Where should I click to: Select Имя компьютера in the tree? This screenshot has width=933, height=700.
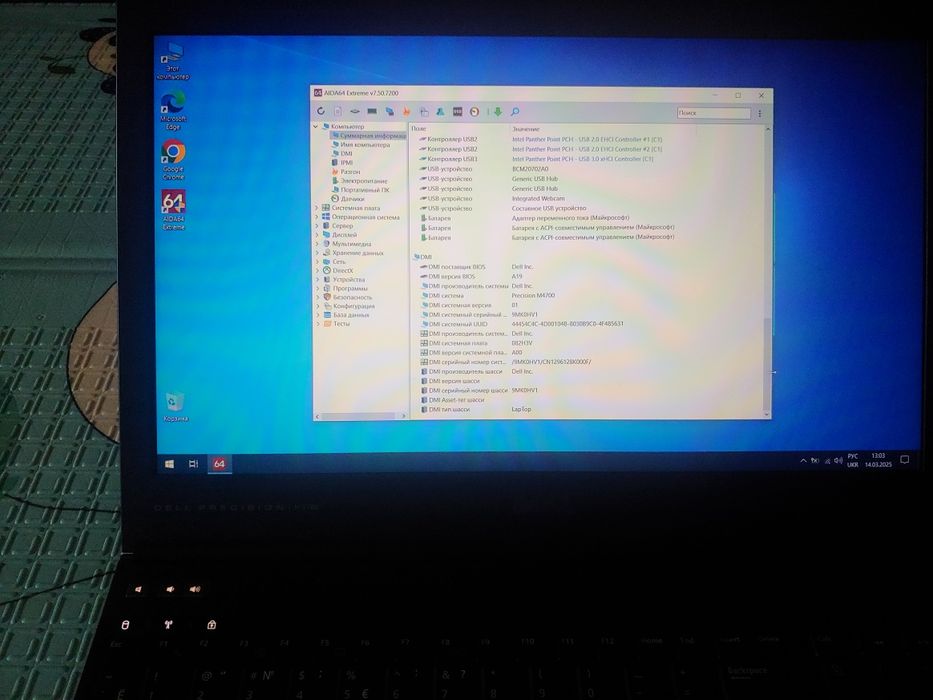(x=361, y=145)
